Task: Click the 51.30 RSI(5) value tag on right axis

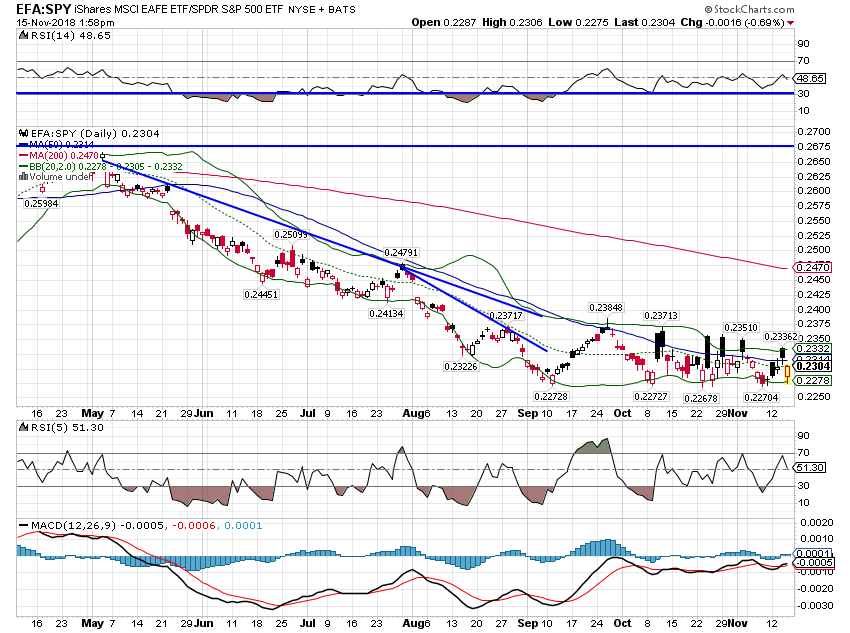Action: click(x=809, y=467)
